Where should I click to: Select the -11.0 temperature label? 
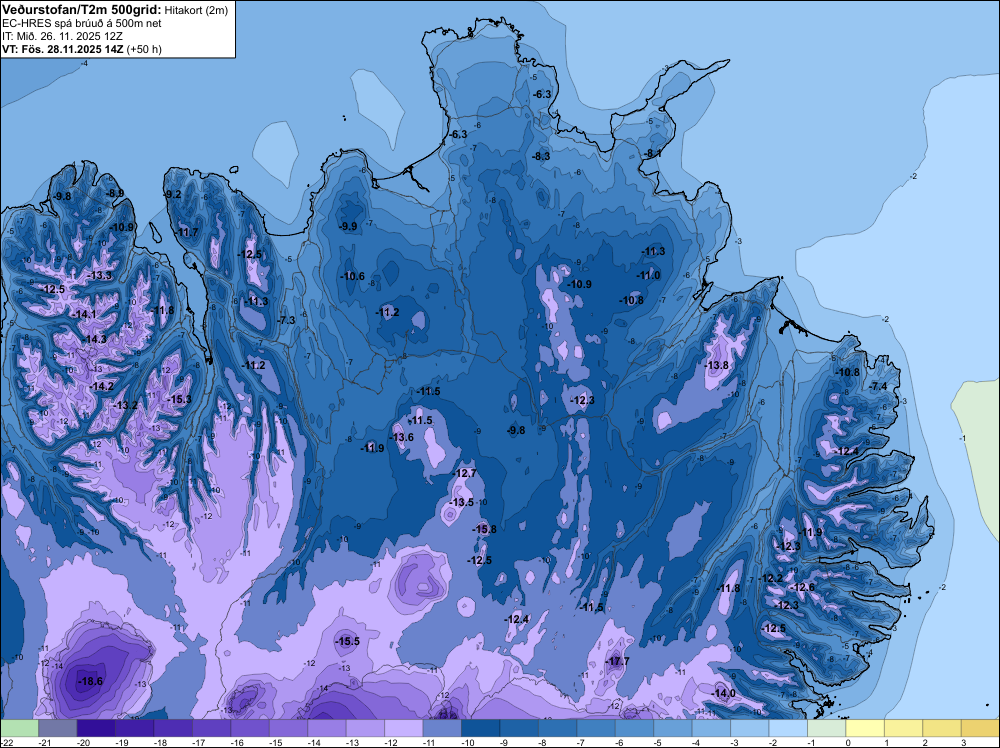tap(648, 275)
